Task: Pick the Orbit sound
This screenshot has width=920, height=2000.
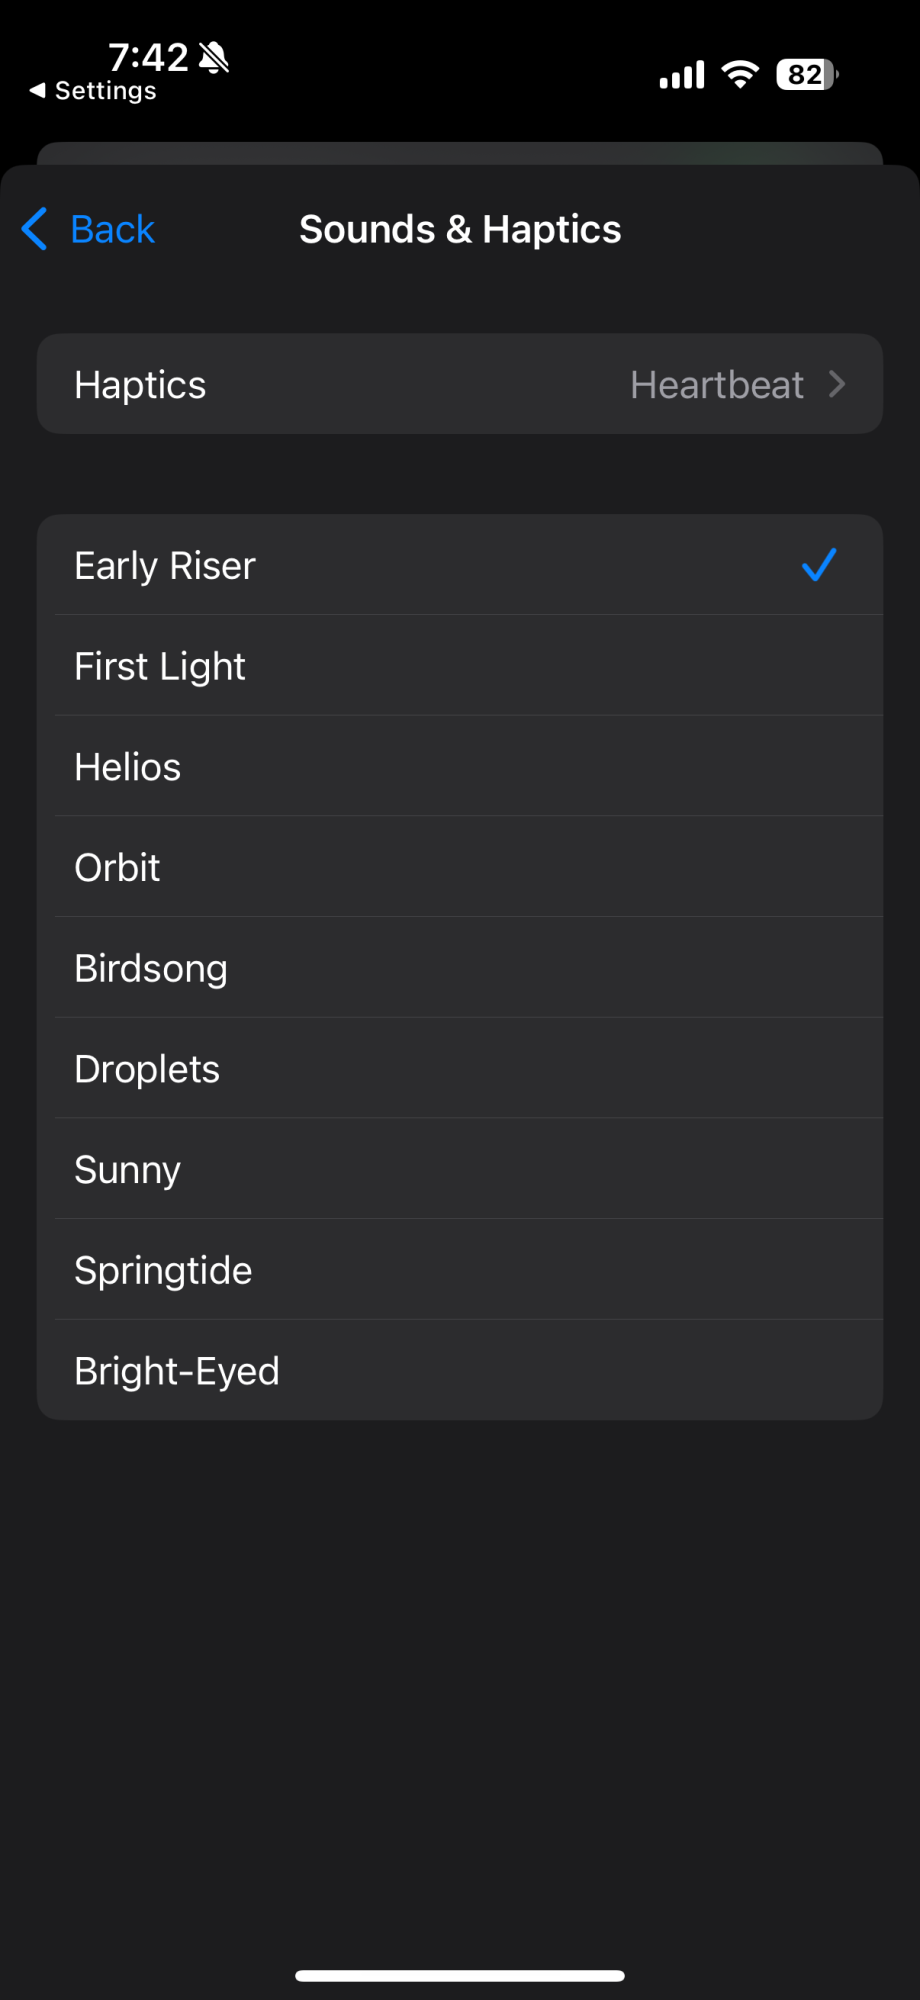Action: (x=118, y=867)
